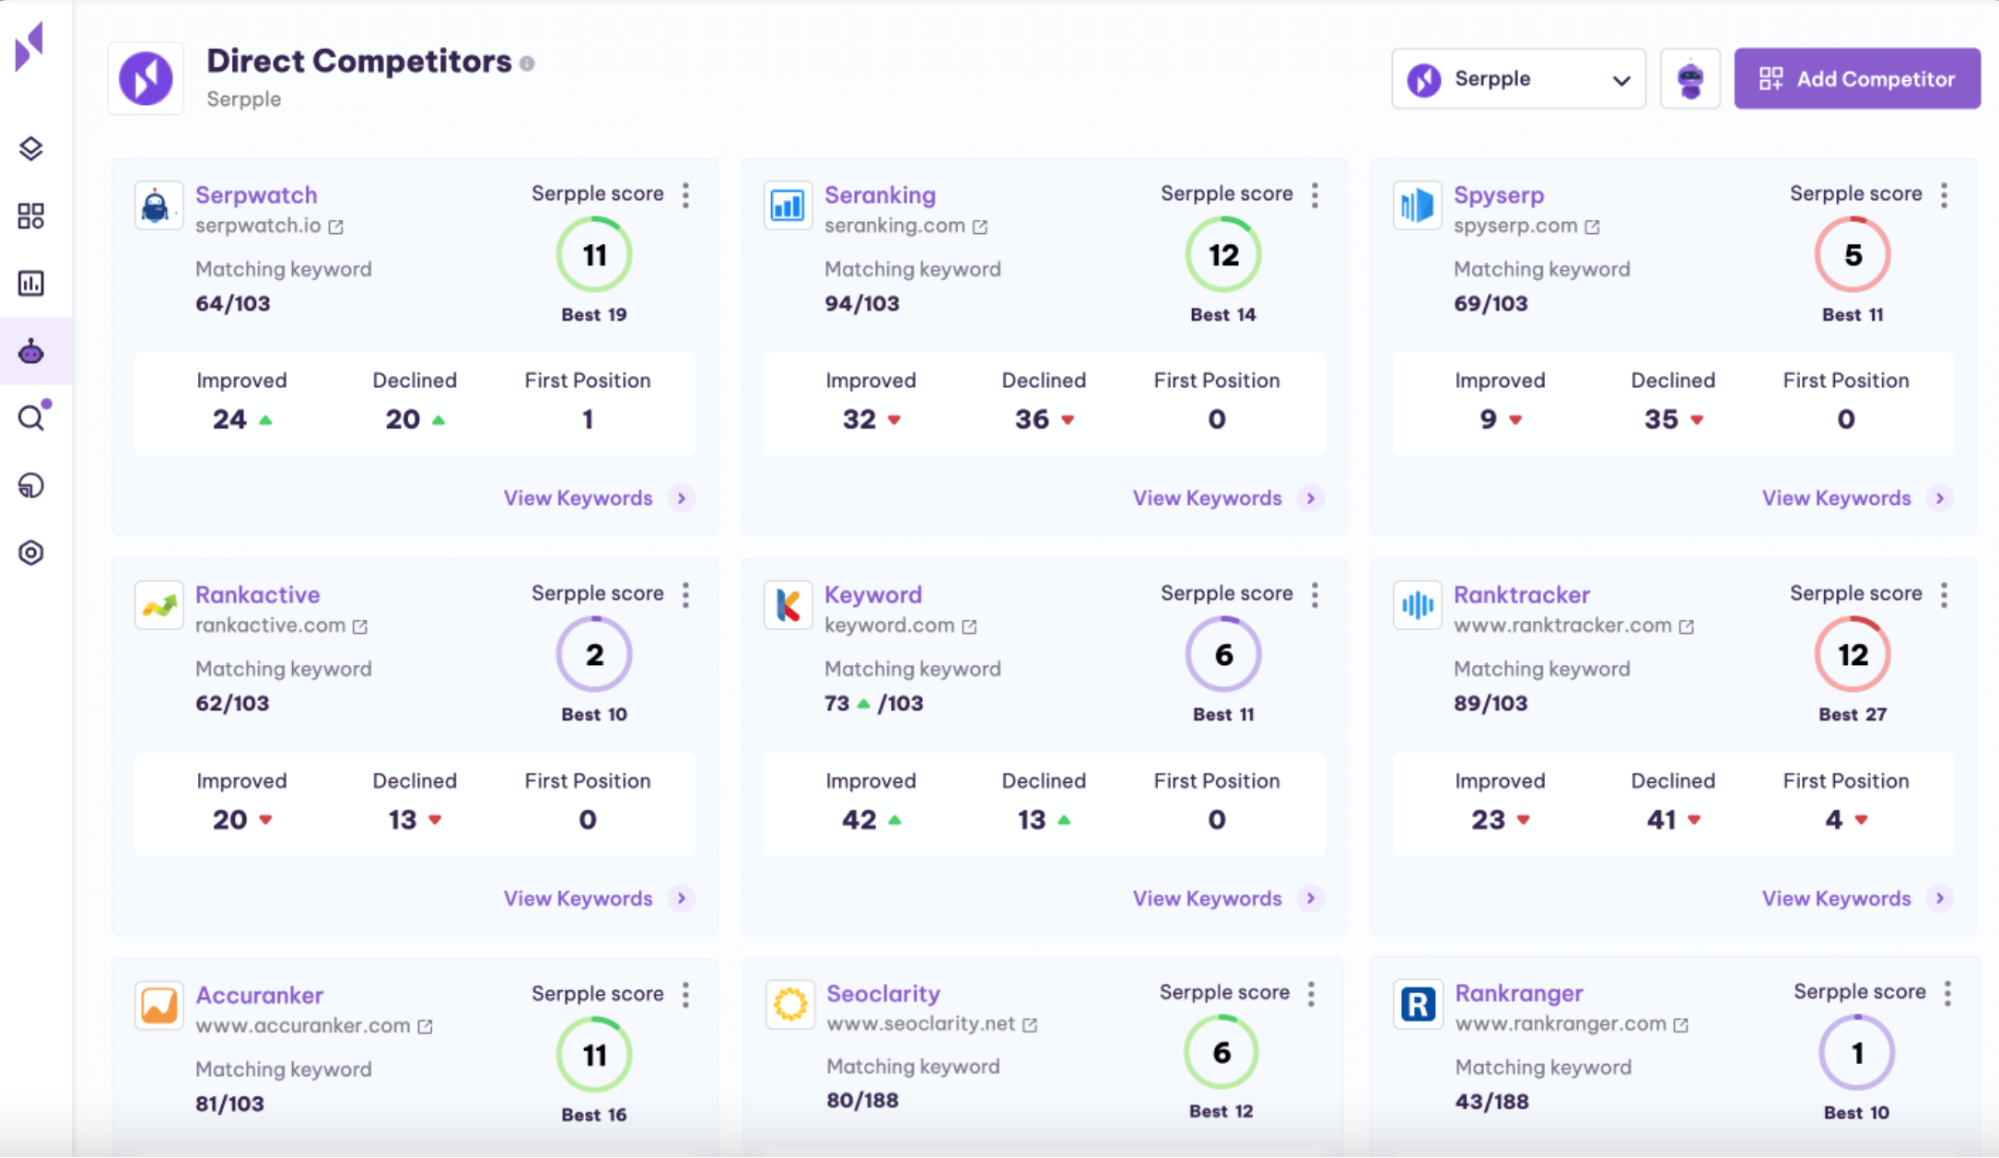This screenshot has height=1158, width=1999.
Task: Open the three-dot menu on the Seoclarity card
Action: click(x=1311, y=993)
